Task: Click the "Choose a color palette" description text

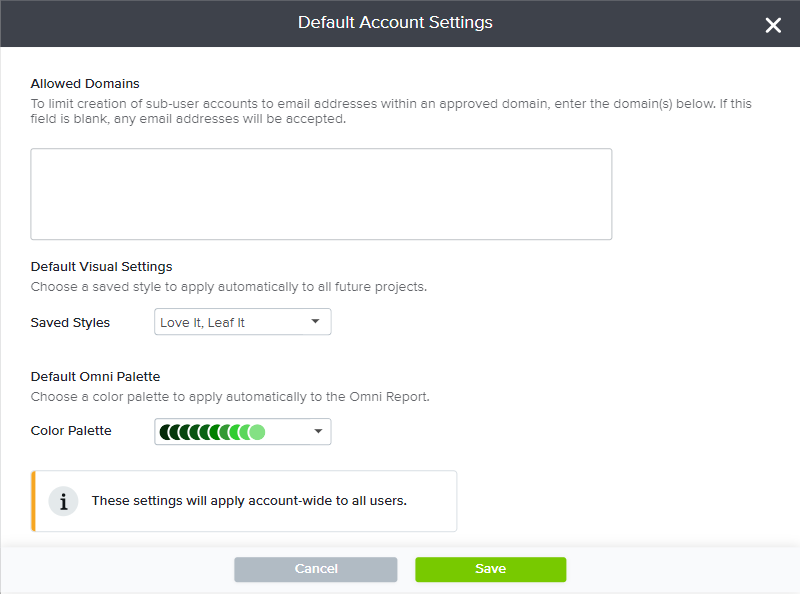Action: 230,397
